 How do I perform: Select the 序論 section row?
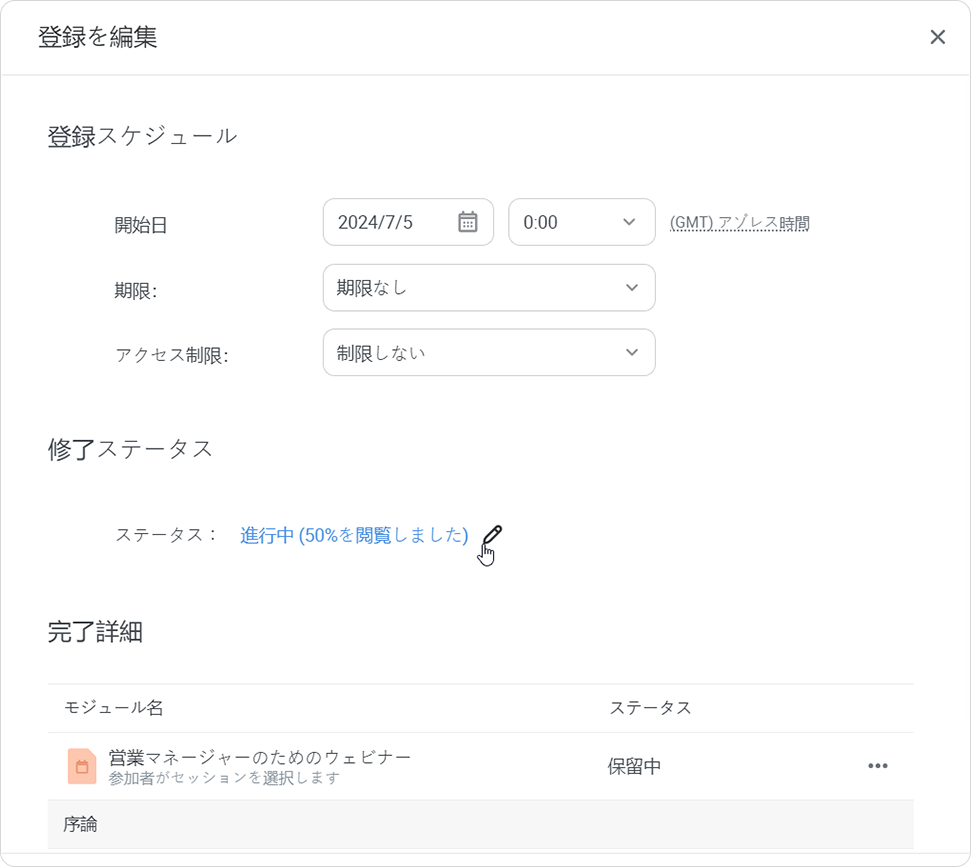click(480, 825)
